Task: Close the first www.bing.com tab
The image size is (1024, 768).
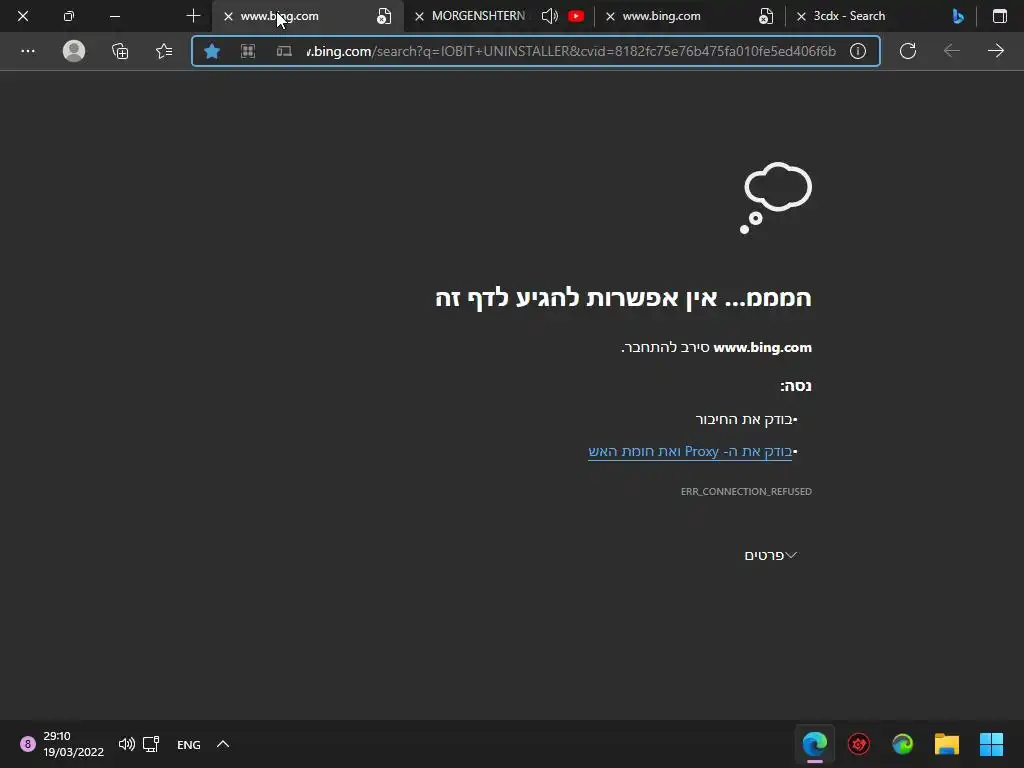Action: point(228,16)
